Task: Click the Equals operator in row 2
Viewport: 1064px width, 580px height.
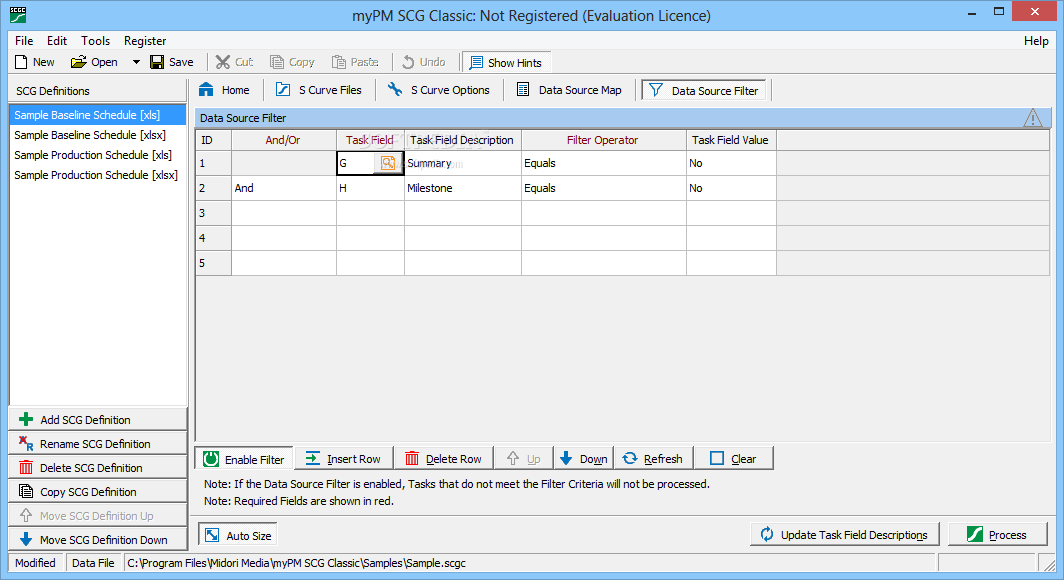Action: tap(603, 188)
